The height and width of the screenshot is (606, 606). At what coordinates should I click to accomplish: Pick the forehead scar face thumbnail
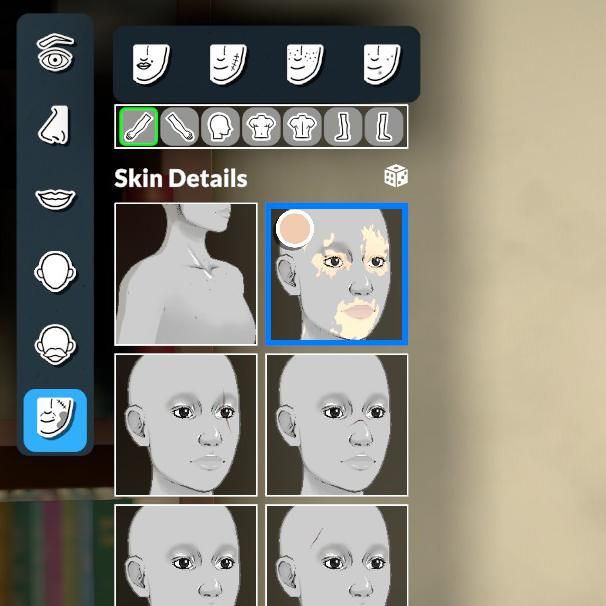[337, 555]
